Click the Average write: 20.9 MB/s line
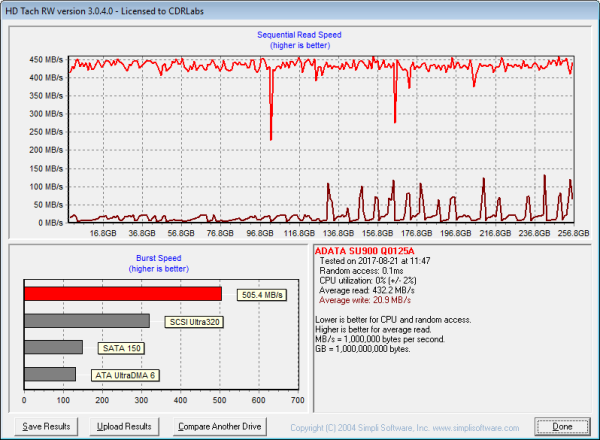 pos(365,300)
